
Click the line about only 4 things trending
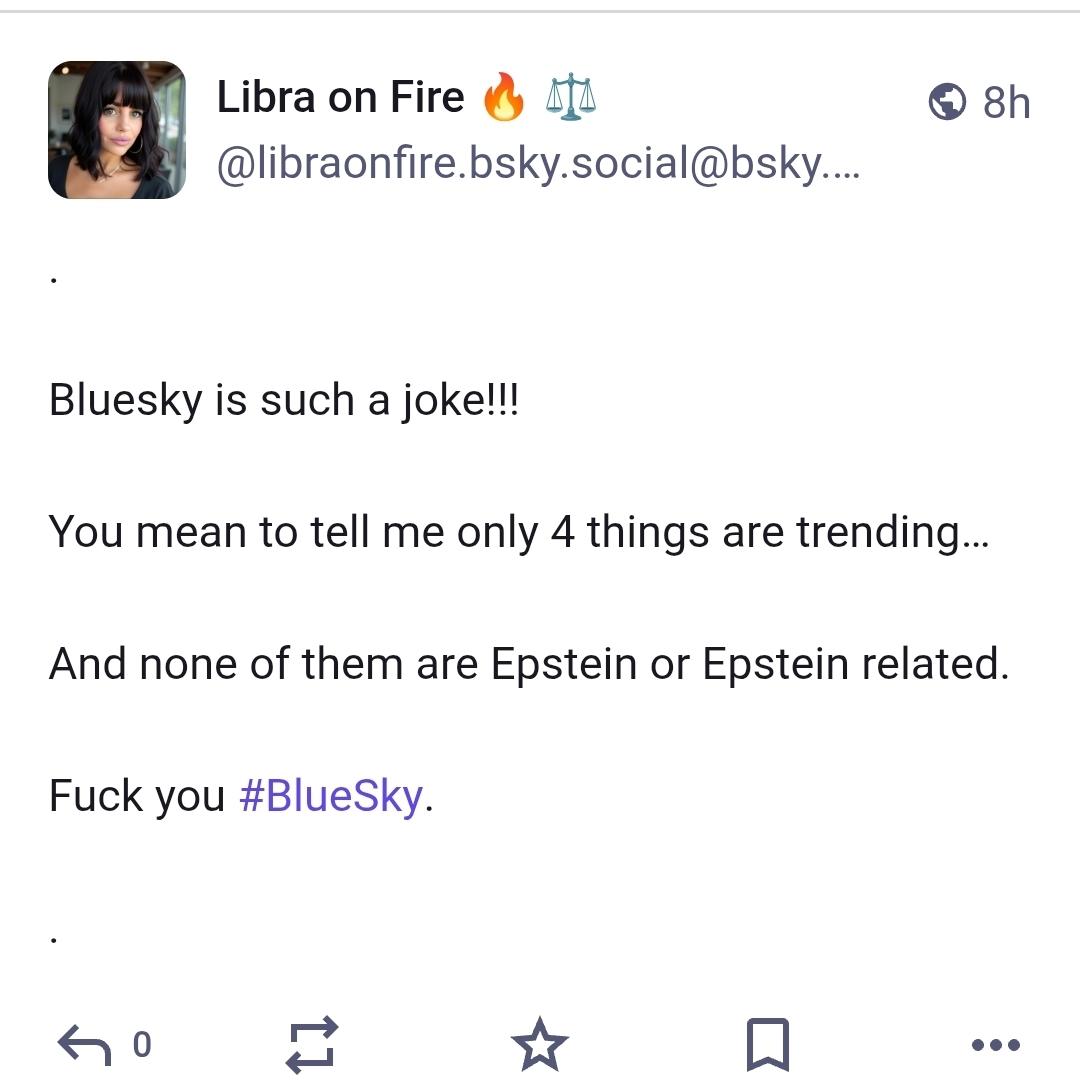518,532
